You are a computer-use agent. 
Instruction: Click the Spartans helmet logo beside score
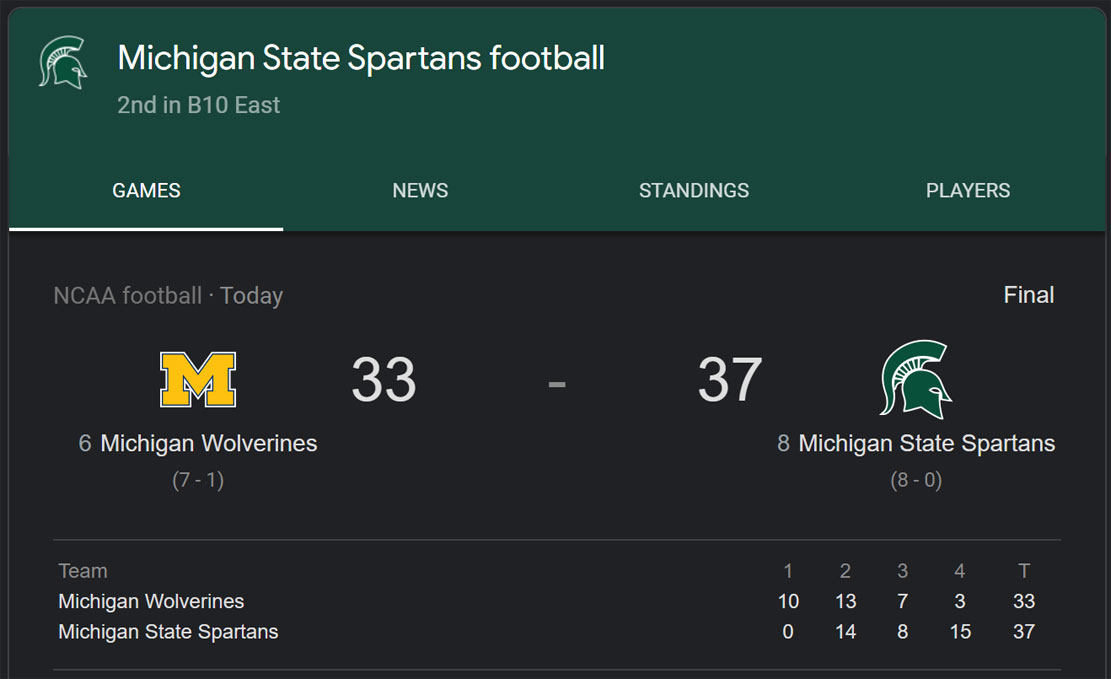pos(916,379)
